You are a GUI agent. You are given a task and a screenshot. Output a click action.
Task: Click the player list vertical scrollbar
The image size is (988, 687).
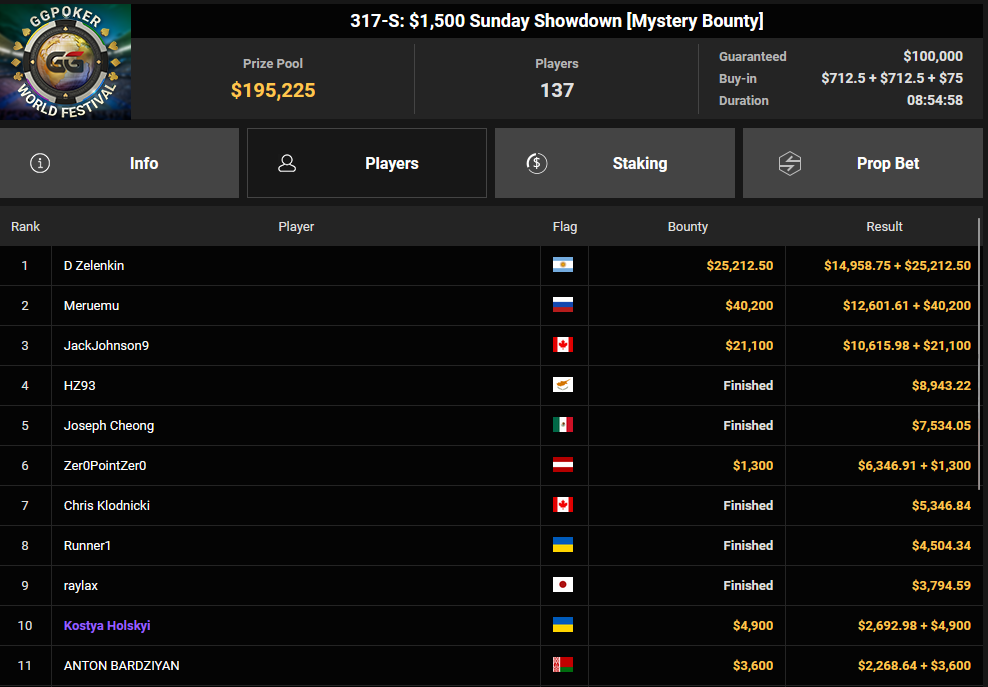click(x=980, y=350)
